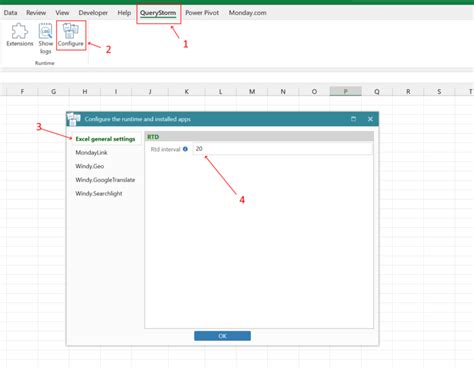Select column R header
474x369 pixels.
coord(408,91)
